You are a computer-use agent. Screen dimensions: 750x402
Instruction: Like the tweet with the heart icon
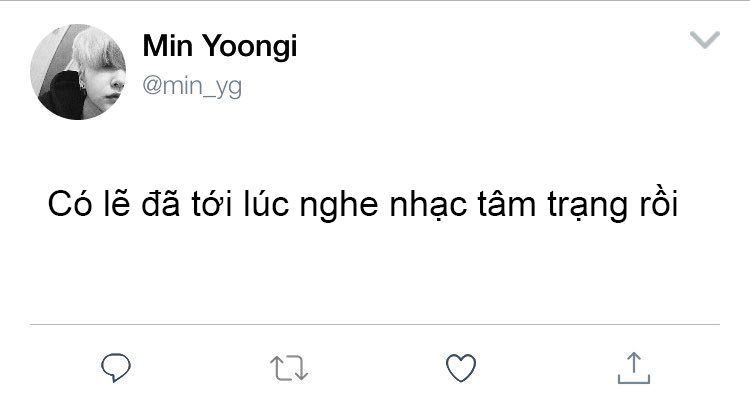click(x=461, y=368)
